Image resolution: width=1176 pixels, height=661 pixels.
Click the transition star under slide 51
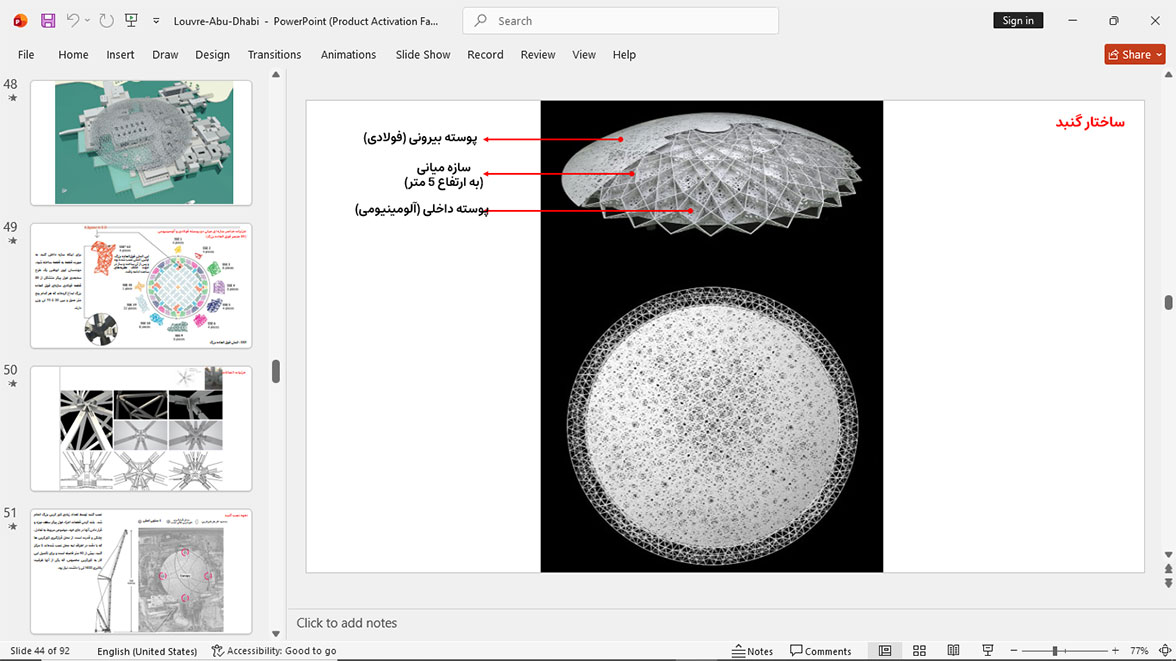(12, 527)
